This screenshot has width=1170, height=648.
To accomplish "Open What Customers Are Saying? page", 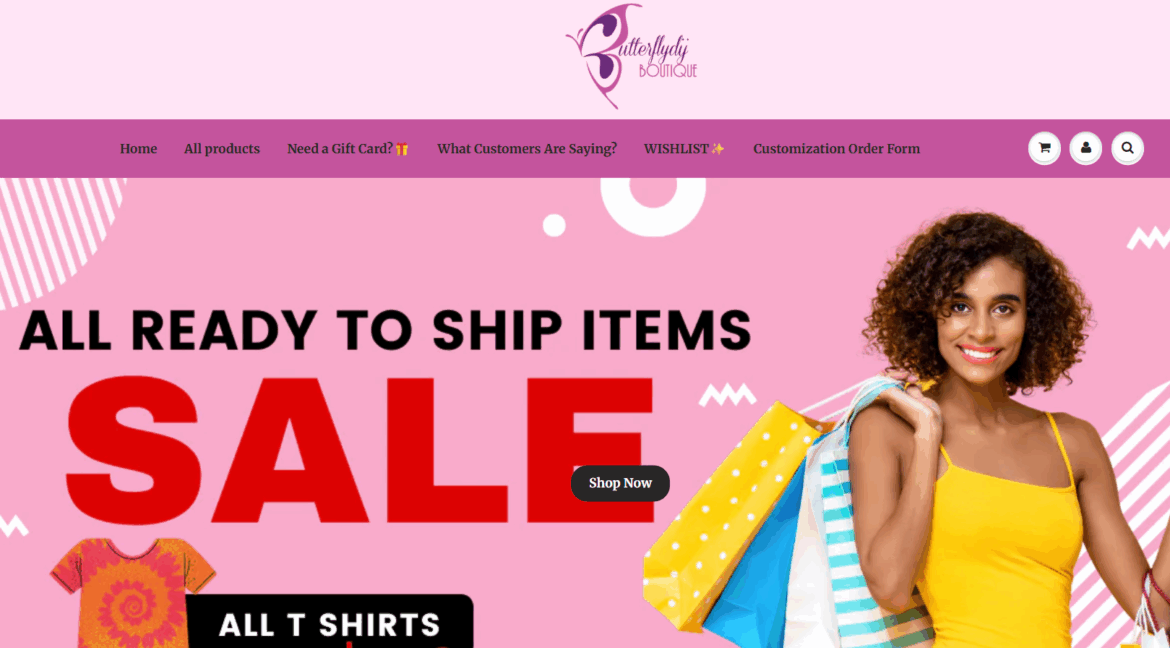I will 527,149.
